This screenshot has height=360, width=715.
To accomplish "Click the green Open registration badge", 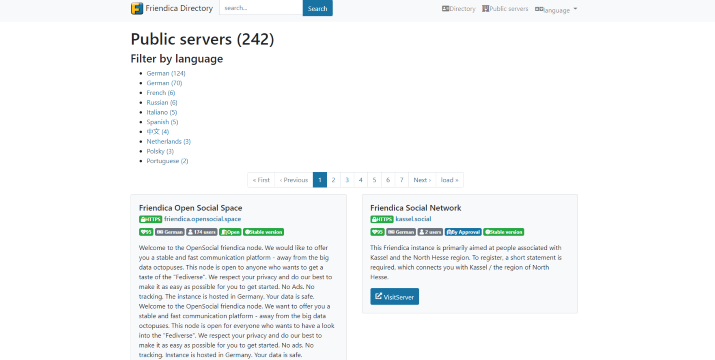I will pos(230,232).
